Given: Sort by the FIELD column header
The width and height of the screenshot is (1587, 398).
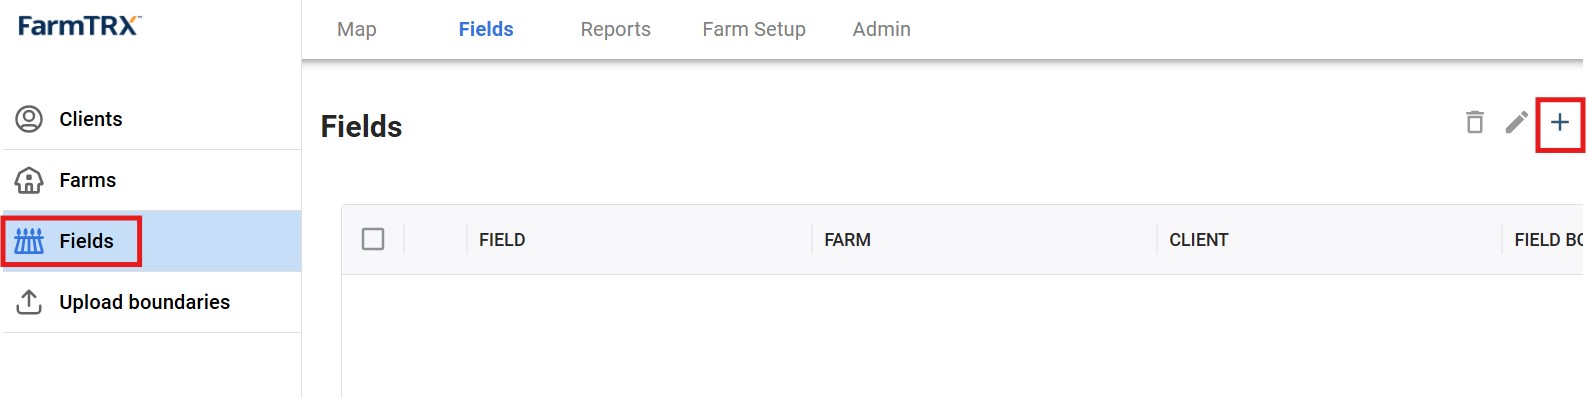Looking at the screenshot, I should pos(502,240).
